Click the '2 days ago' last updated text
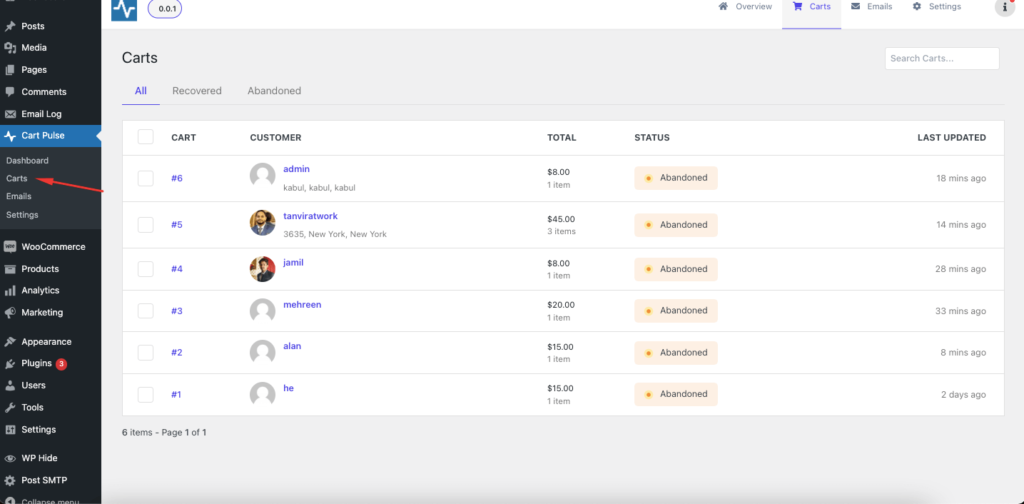Image resolution: width=1024 pixels, height=504 pixels. (963, 395)
